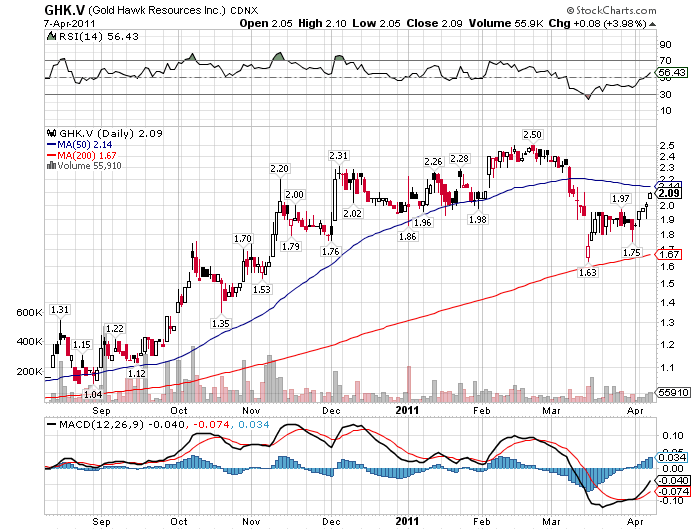Screen dimensions: 700x530
Task: Click the 1.67 MA(200) price tag
Action: (x=669, y=255)
